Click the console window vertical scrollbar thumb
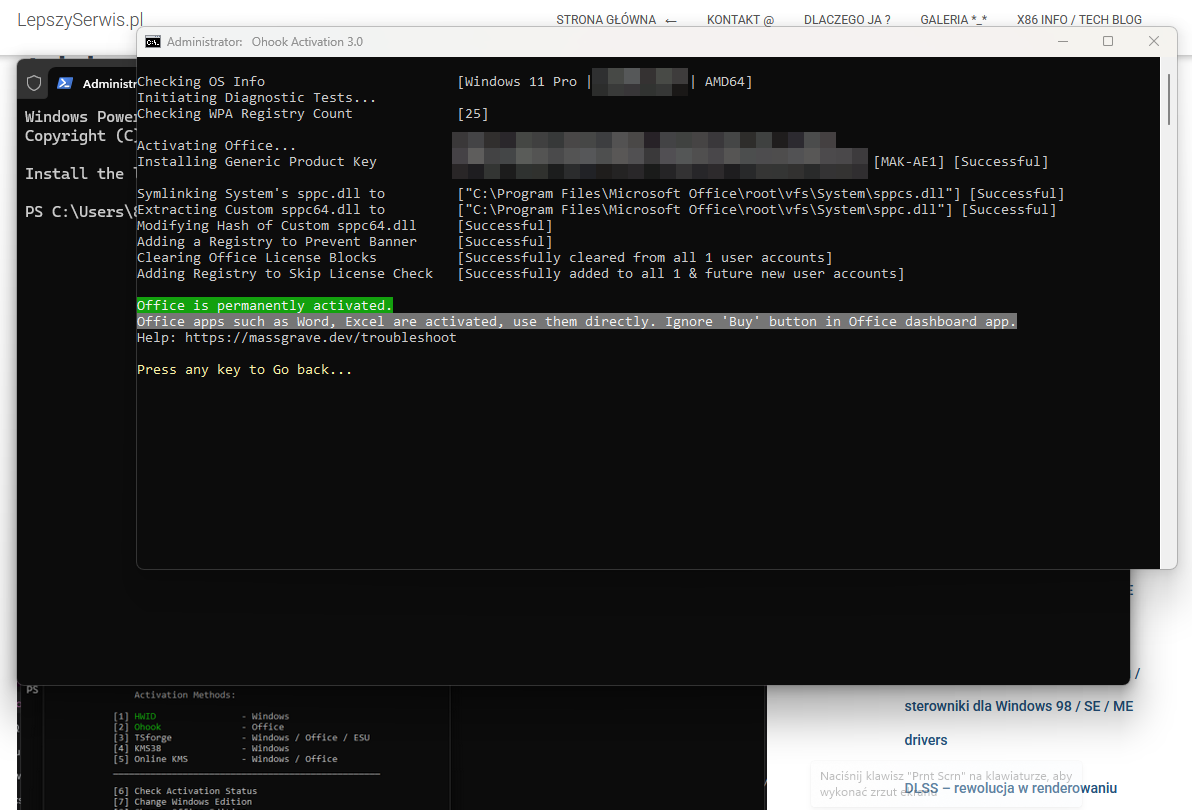The image size is (1192, 810). point(1168,100)
